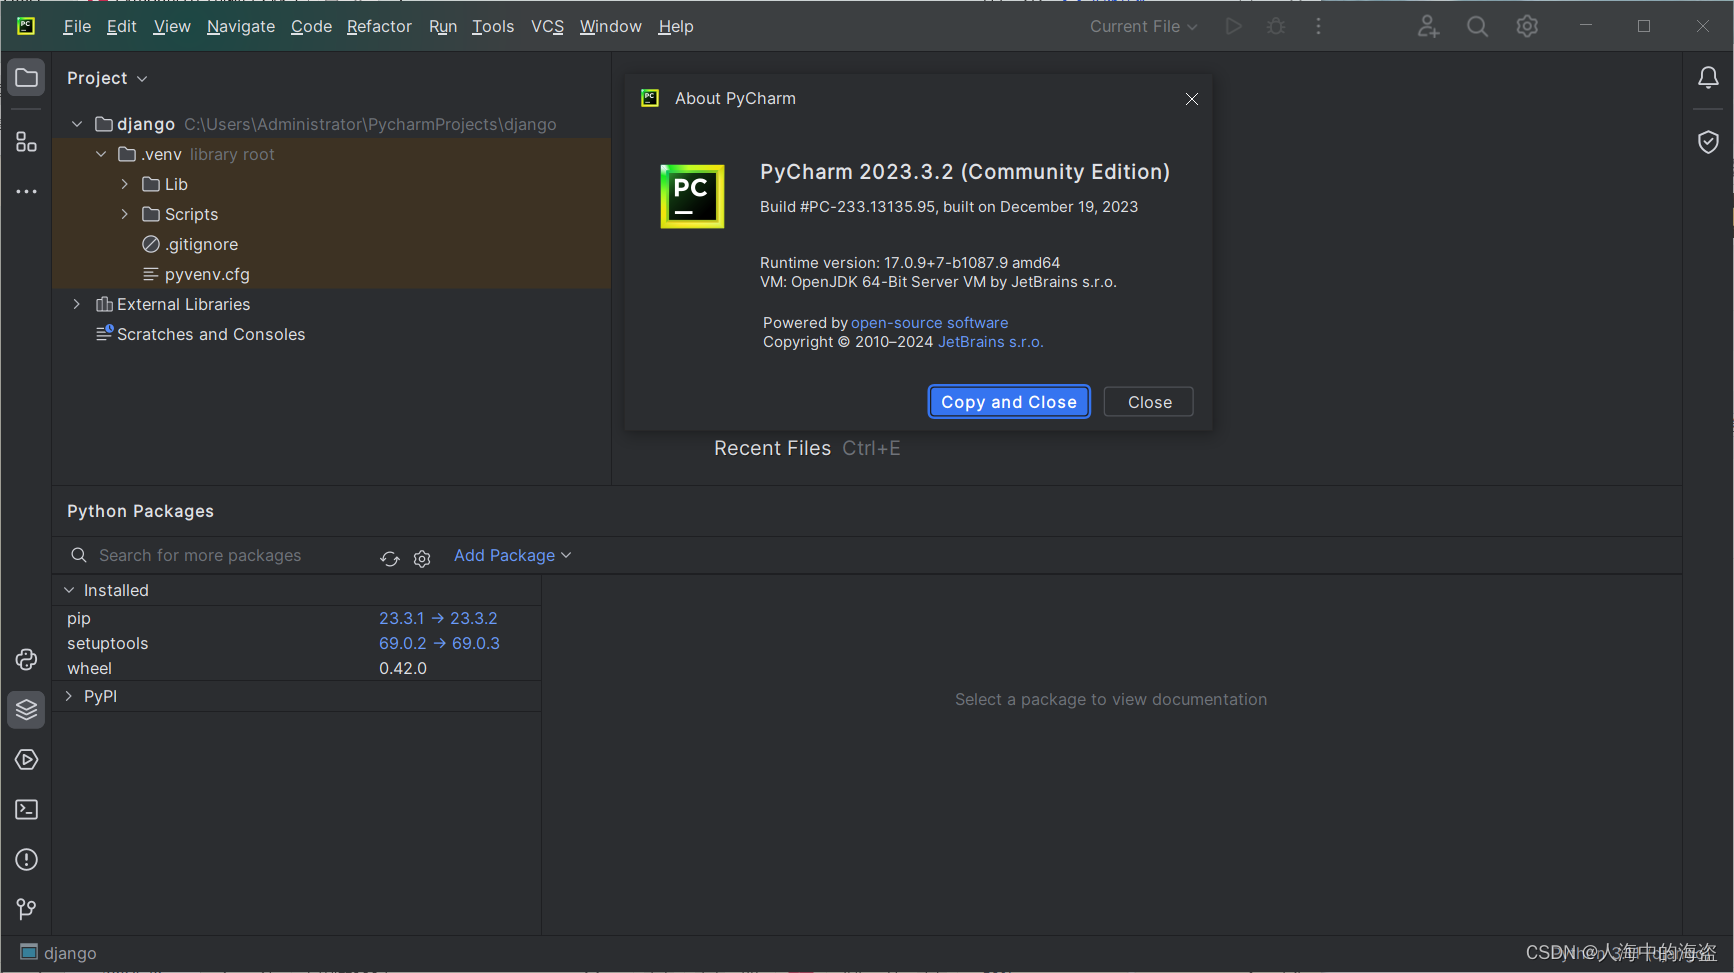1734x973 pixels.
Task: Open Search Everywhere magnifier icon
Action: (1477, 26)
